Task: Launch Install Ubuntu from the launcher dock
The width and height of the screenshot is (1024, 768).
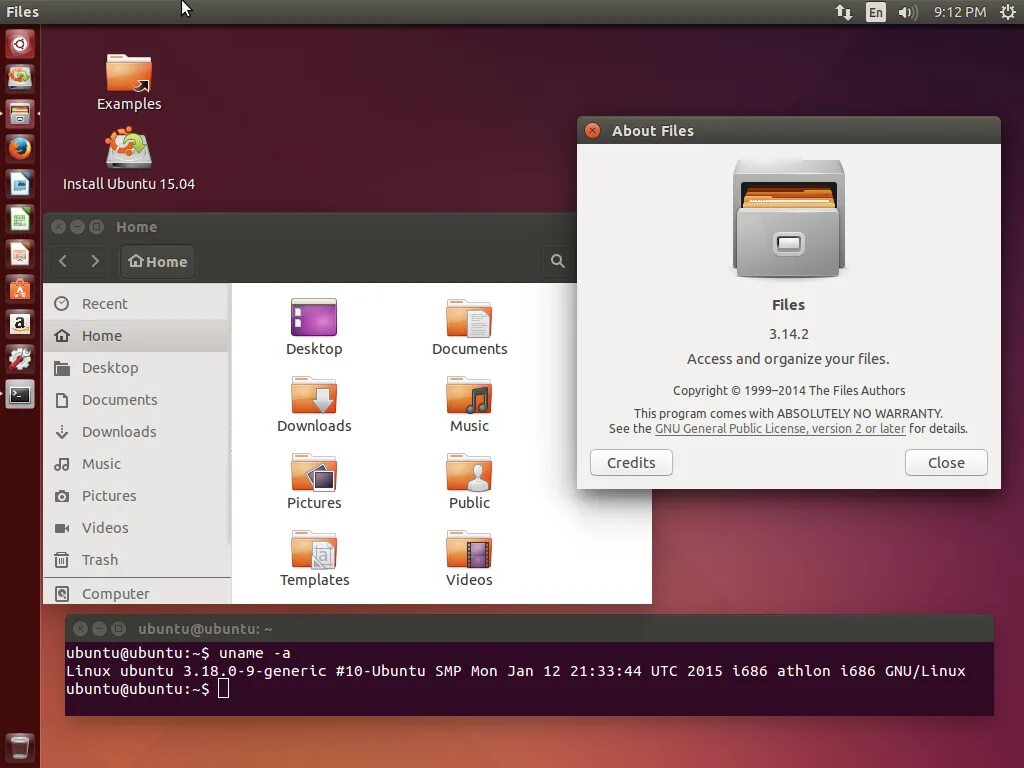Action: tap(20, 78)
